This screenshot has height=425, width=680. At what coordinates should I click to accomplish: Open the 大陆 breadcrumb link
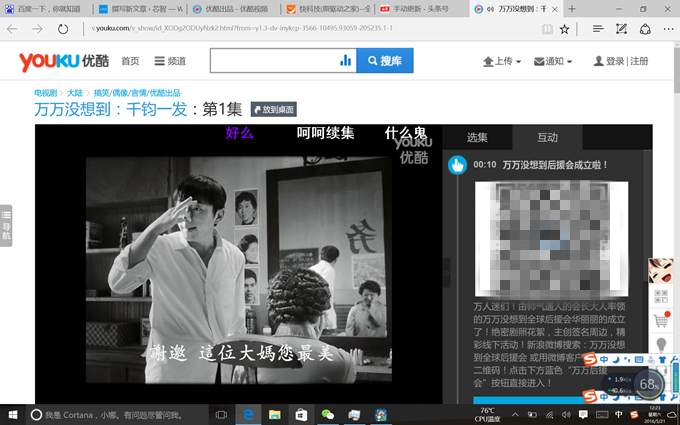[75, 93]
